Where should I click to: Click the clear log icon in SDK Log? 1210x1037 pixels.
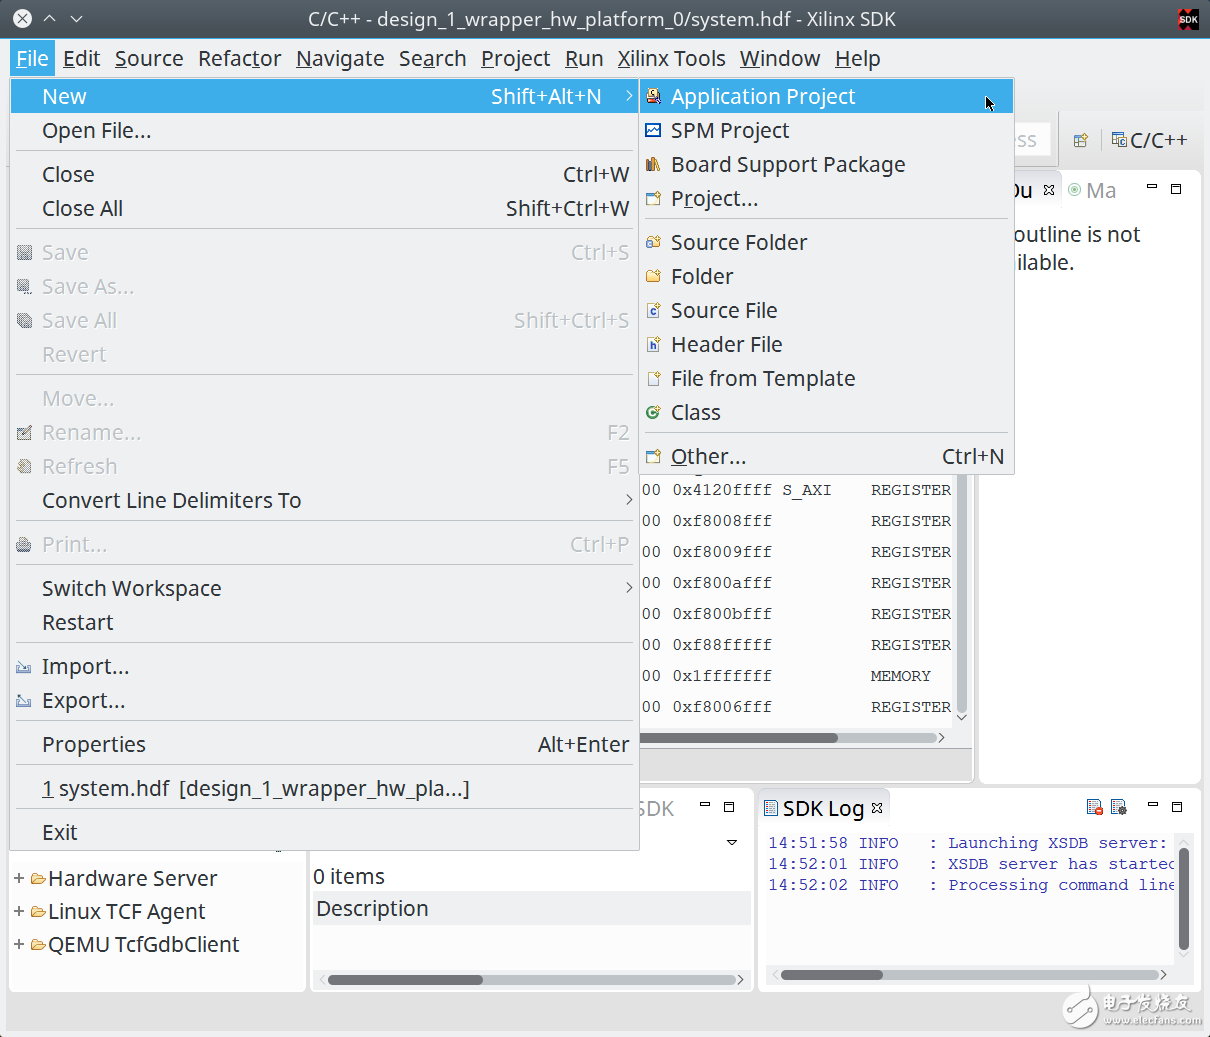pos(1094,807)
